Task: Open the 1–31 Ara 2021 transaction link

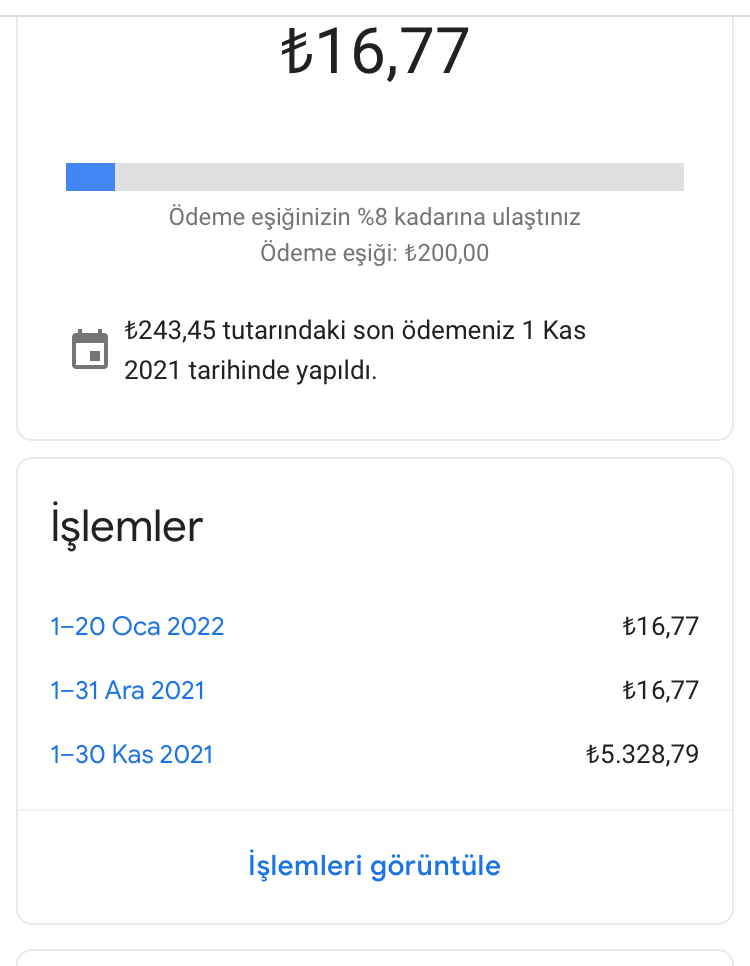Action: click(x=128, y=691)
